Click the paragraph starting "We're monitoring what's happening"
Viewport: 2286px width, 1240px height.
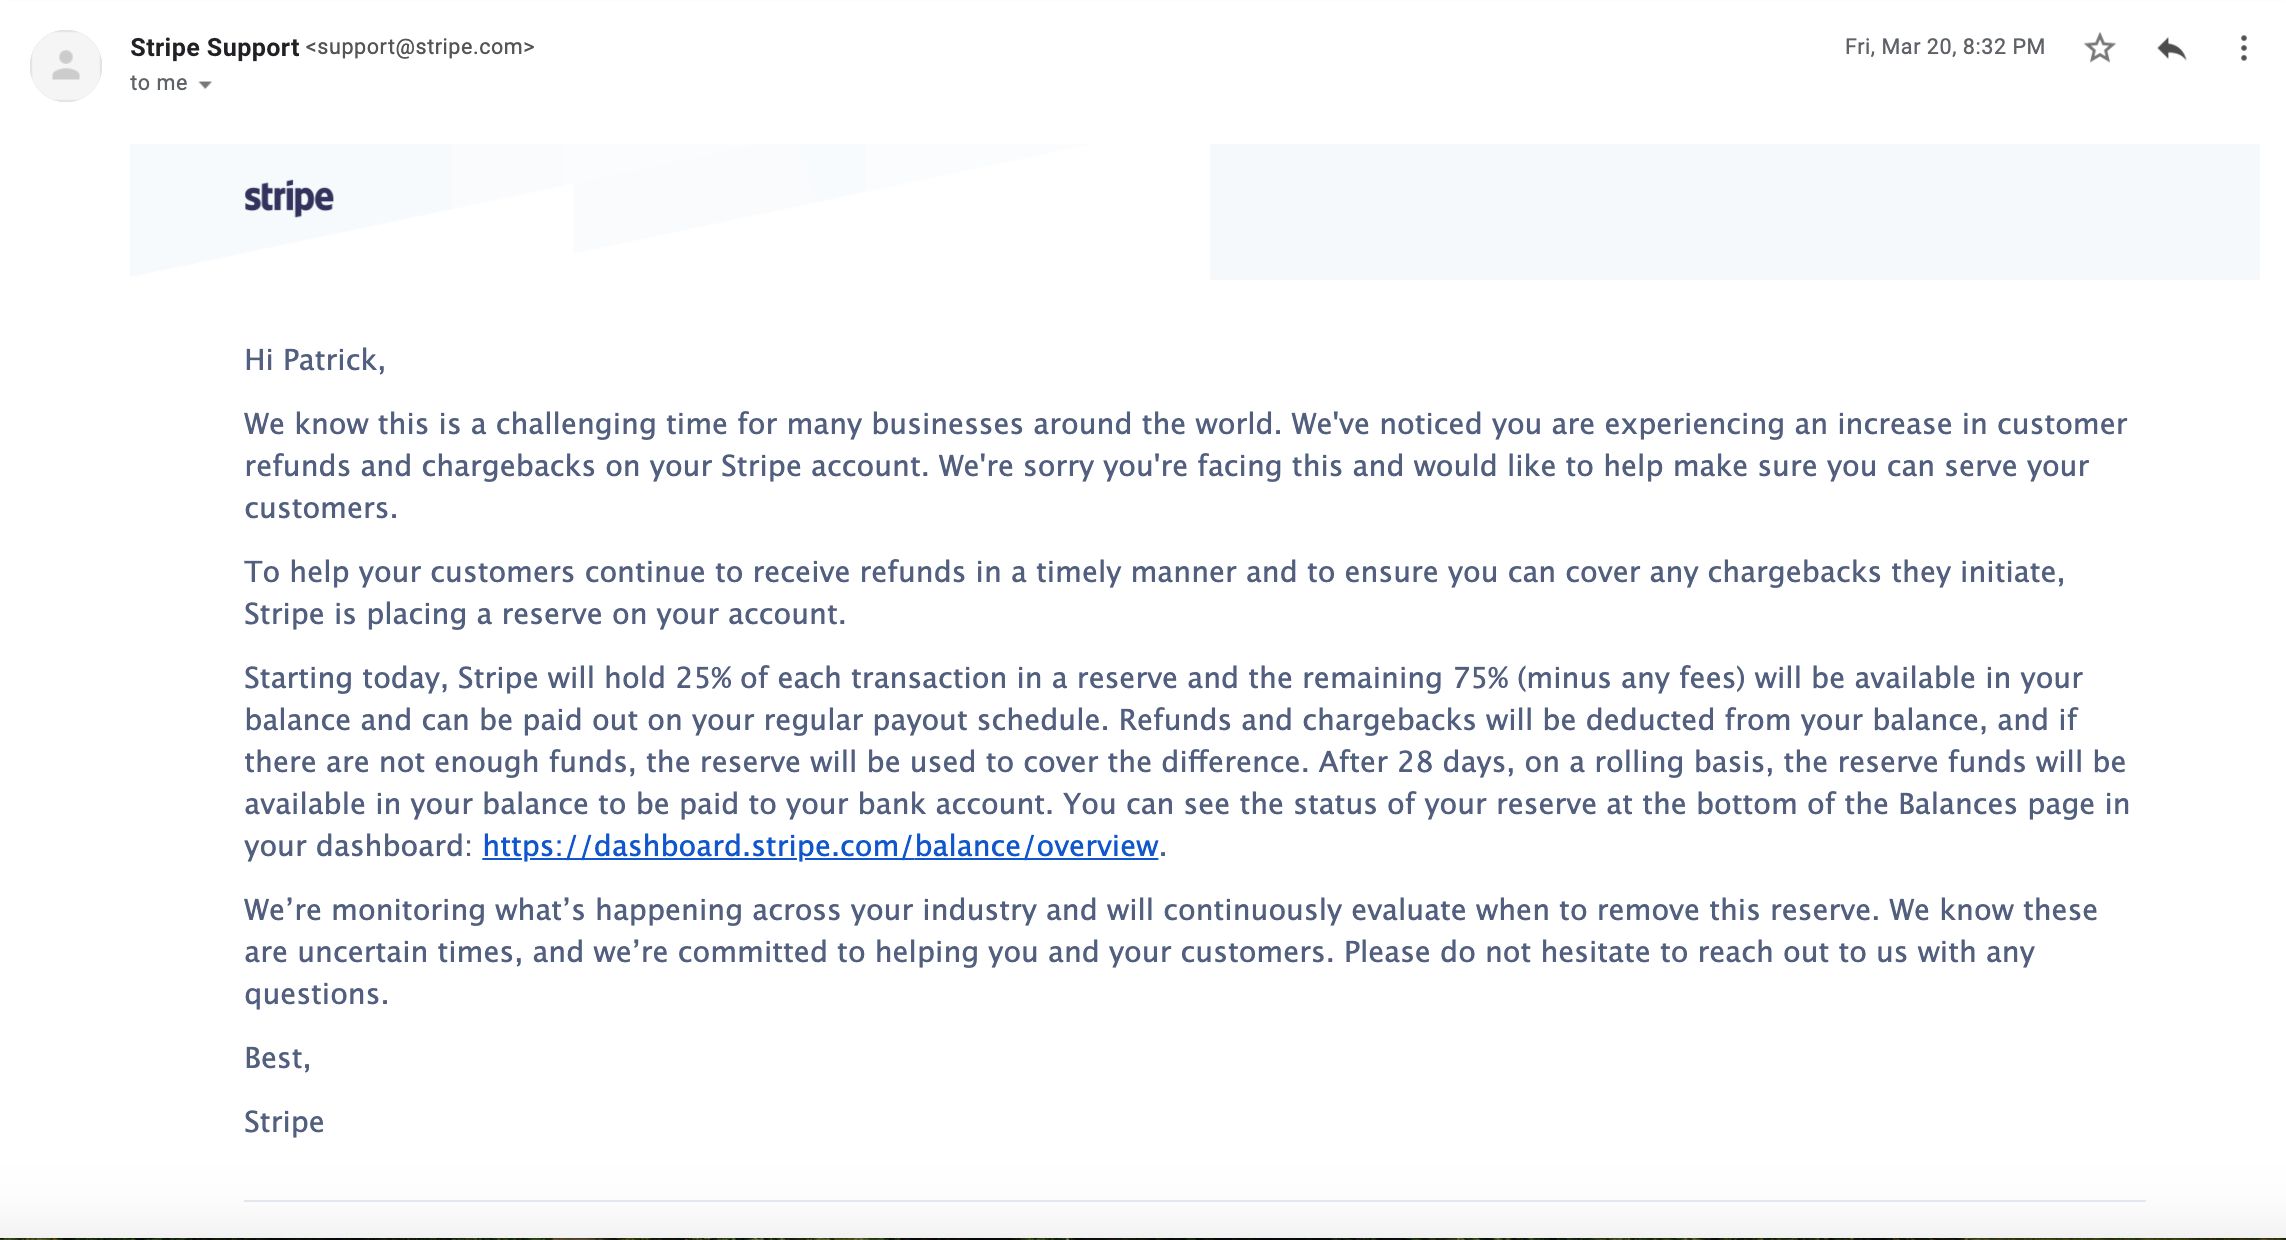[1170, 951]
